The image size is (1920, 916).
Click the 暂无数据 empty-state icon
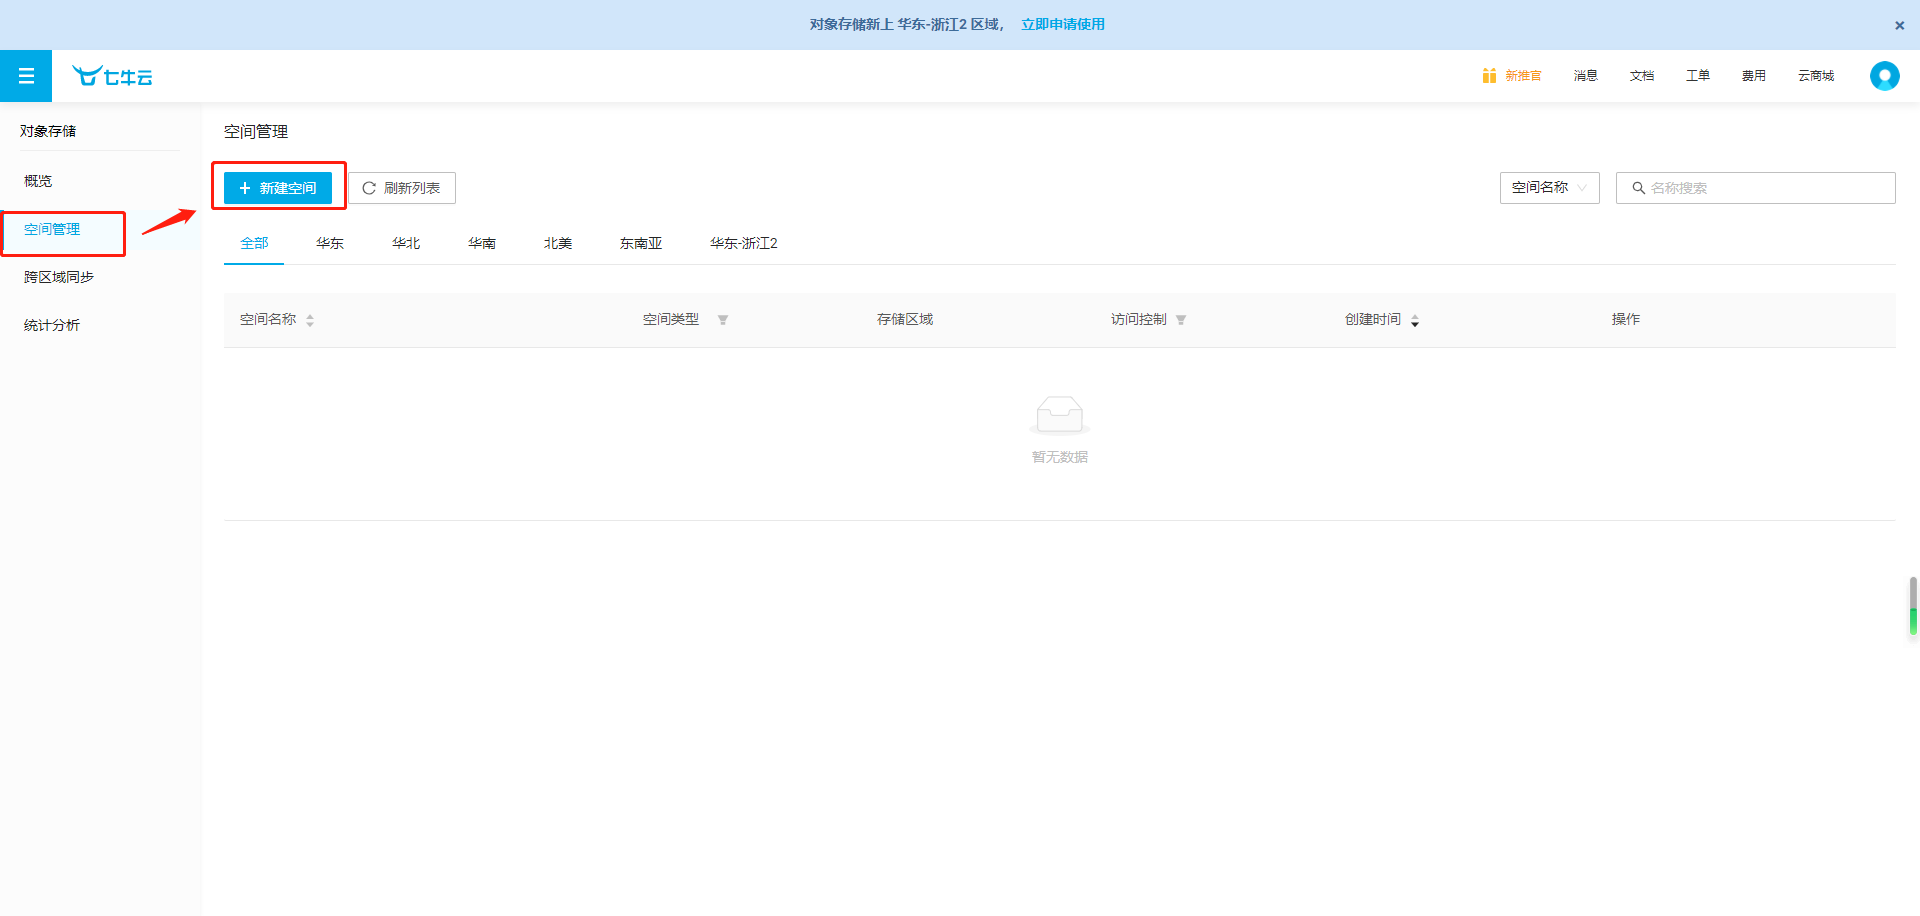1059,415
